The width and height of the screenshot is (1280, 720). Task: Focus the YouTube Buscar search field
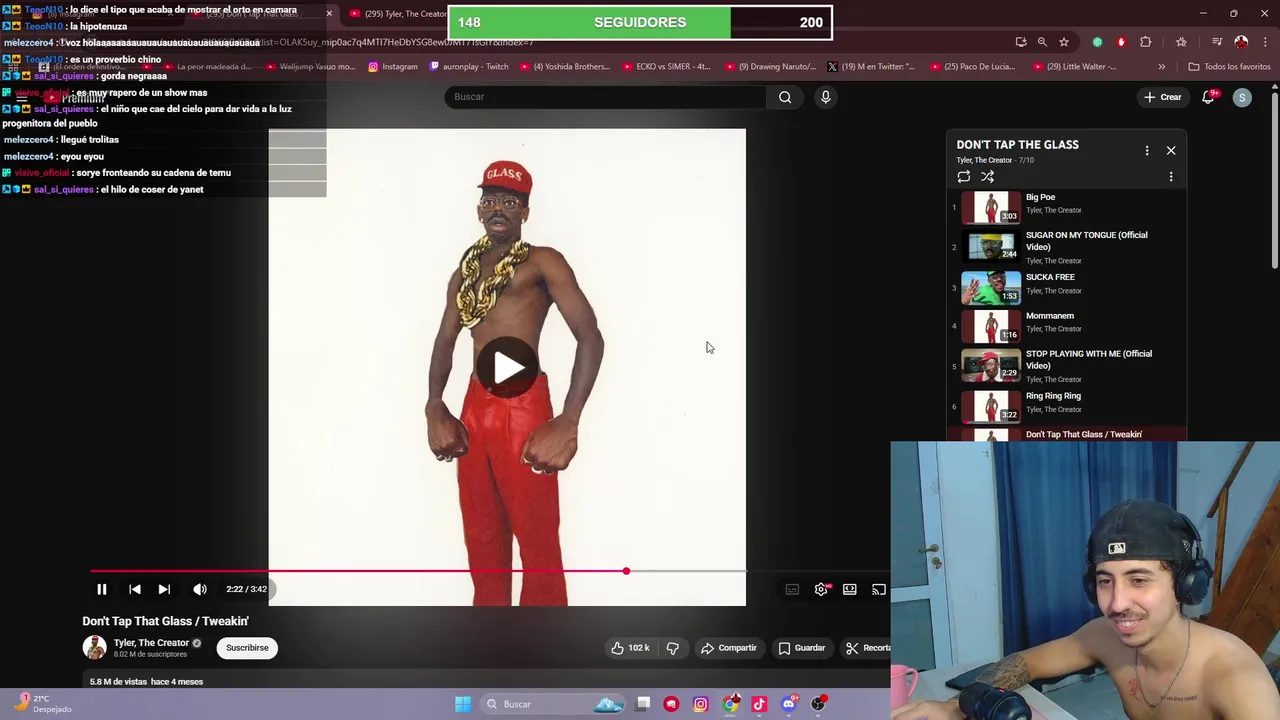click(605, 97)
